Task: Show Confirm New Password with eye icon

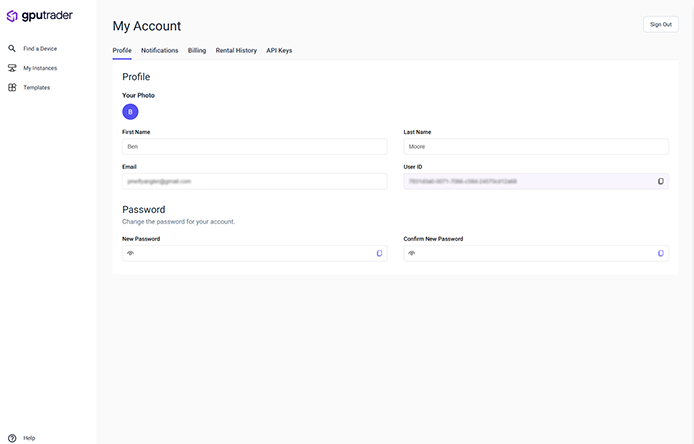Action: click(412, 253)
